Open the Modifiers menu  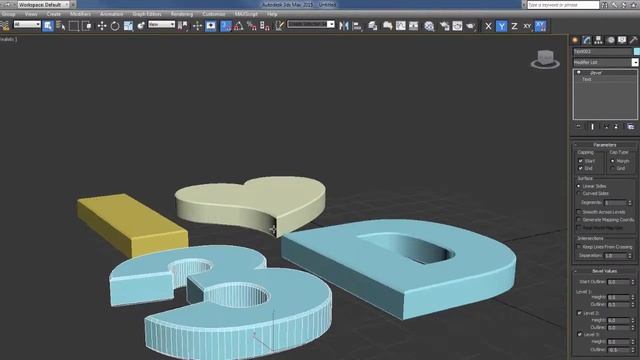(80, 14)
